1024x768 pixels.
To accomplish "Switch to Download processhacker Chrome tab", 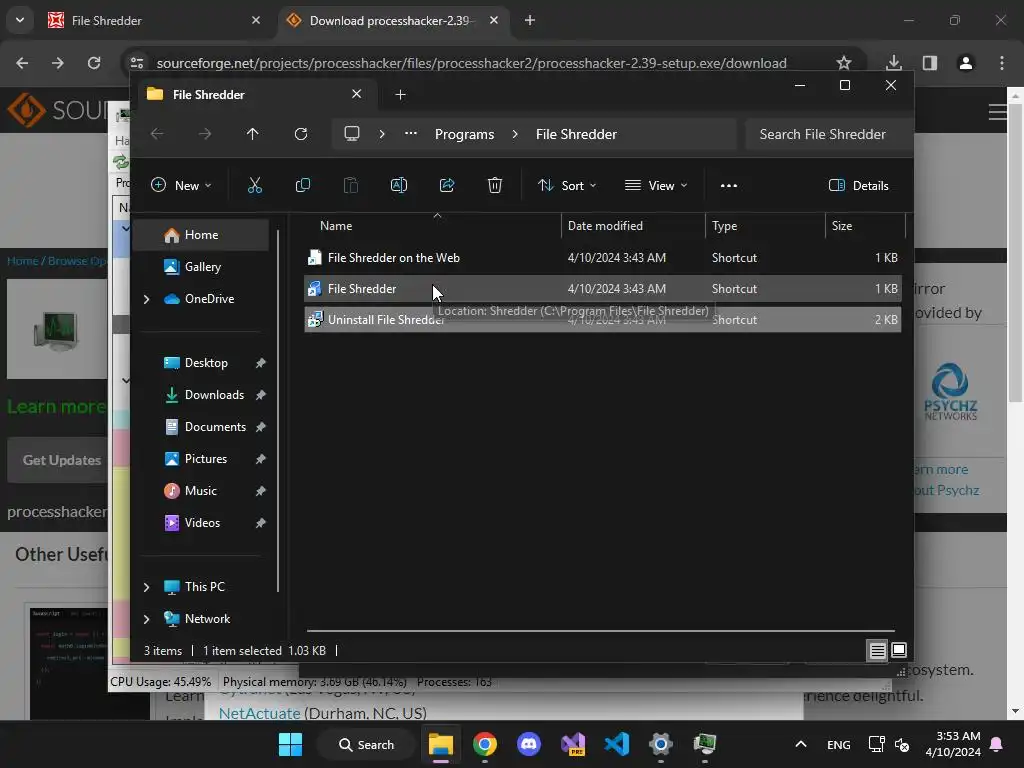I will click(394, 21).
